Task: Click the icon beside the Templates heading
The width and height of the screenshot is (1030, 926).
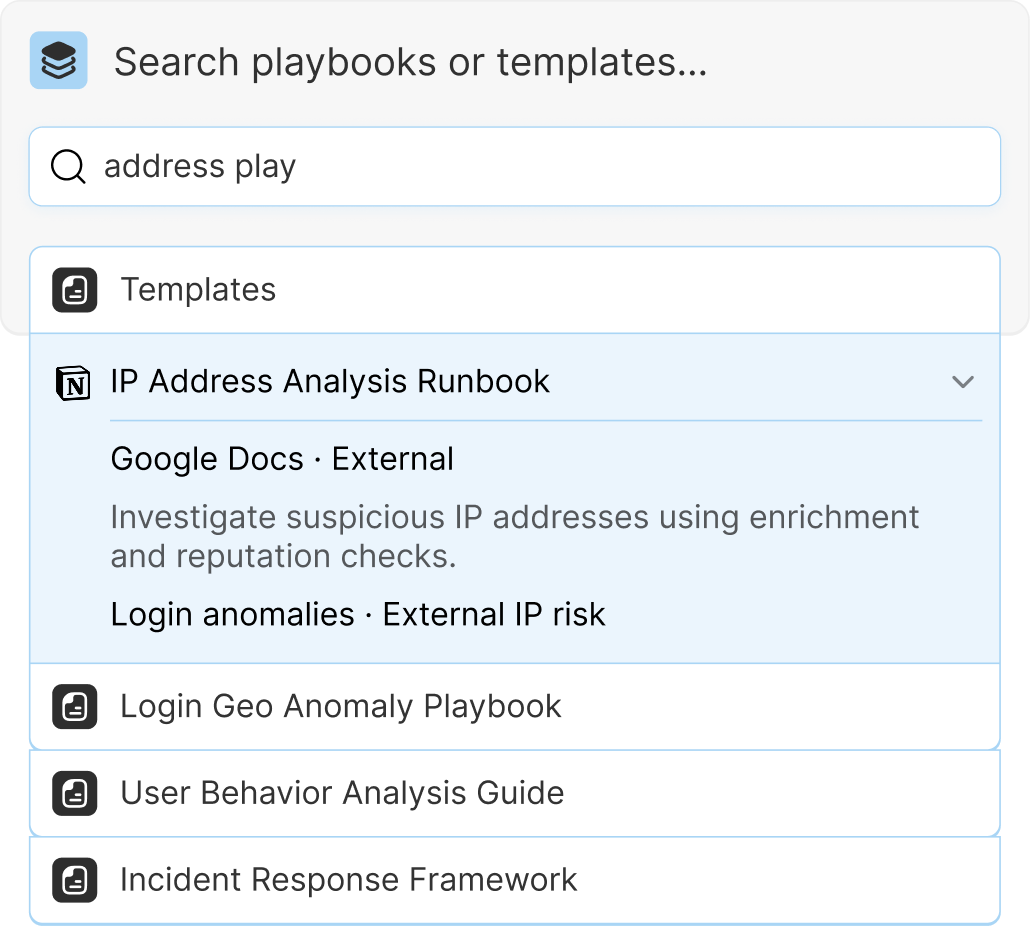Action: coord(74,289)
